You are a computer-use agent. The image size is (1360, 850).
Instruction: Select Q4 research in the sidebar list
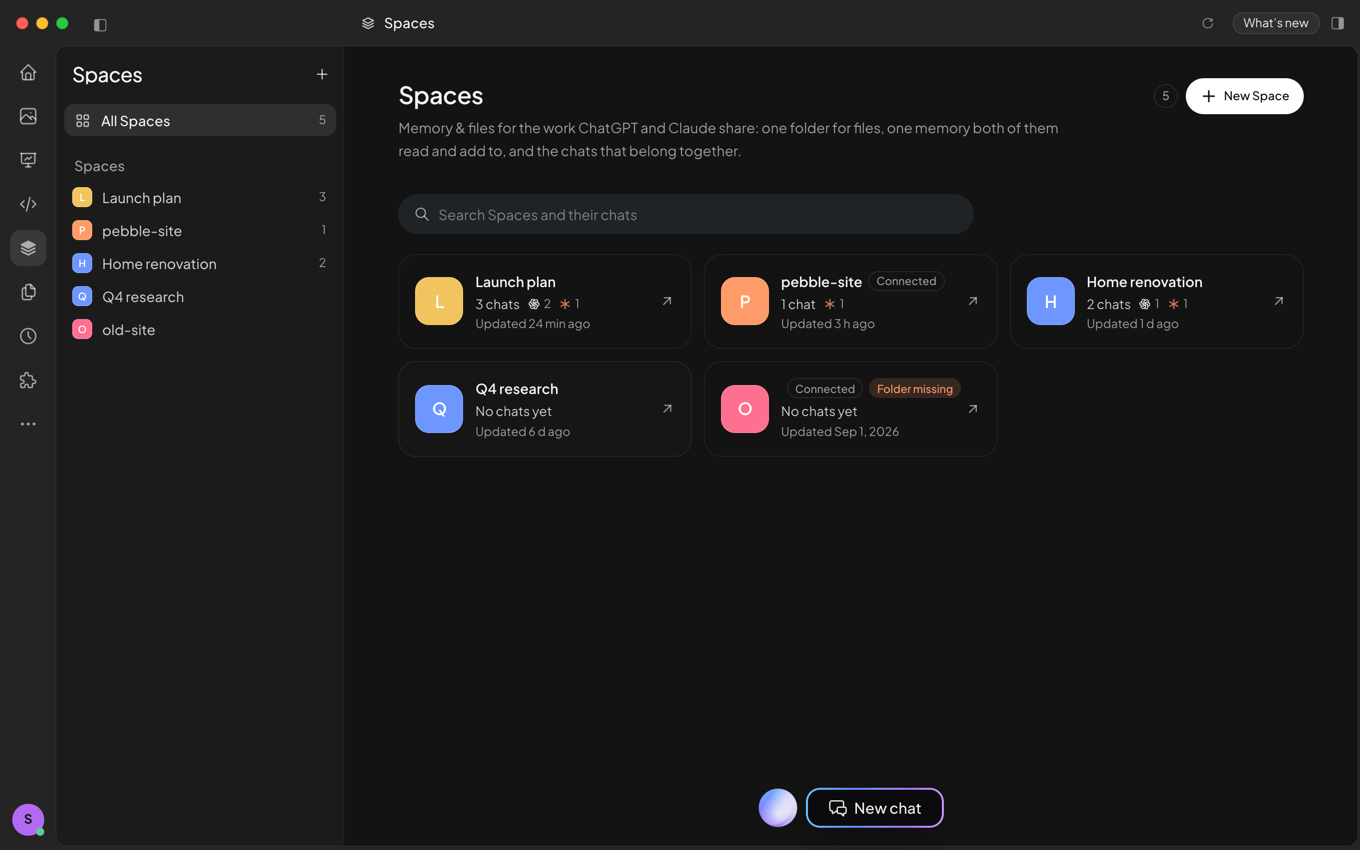(200, 297)
